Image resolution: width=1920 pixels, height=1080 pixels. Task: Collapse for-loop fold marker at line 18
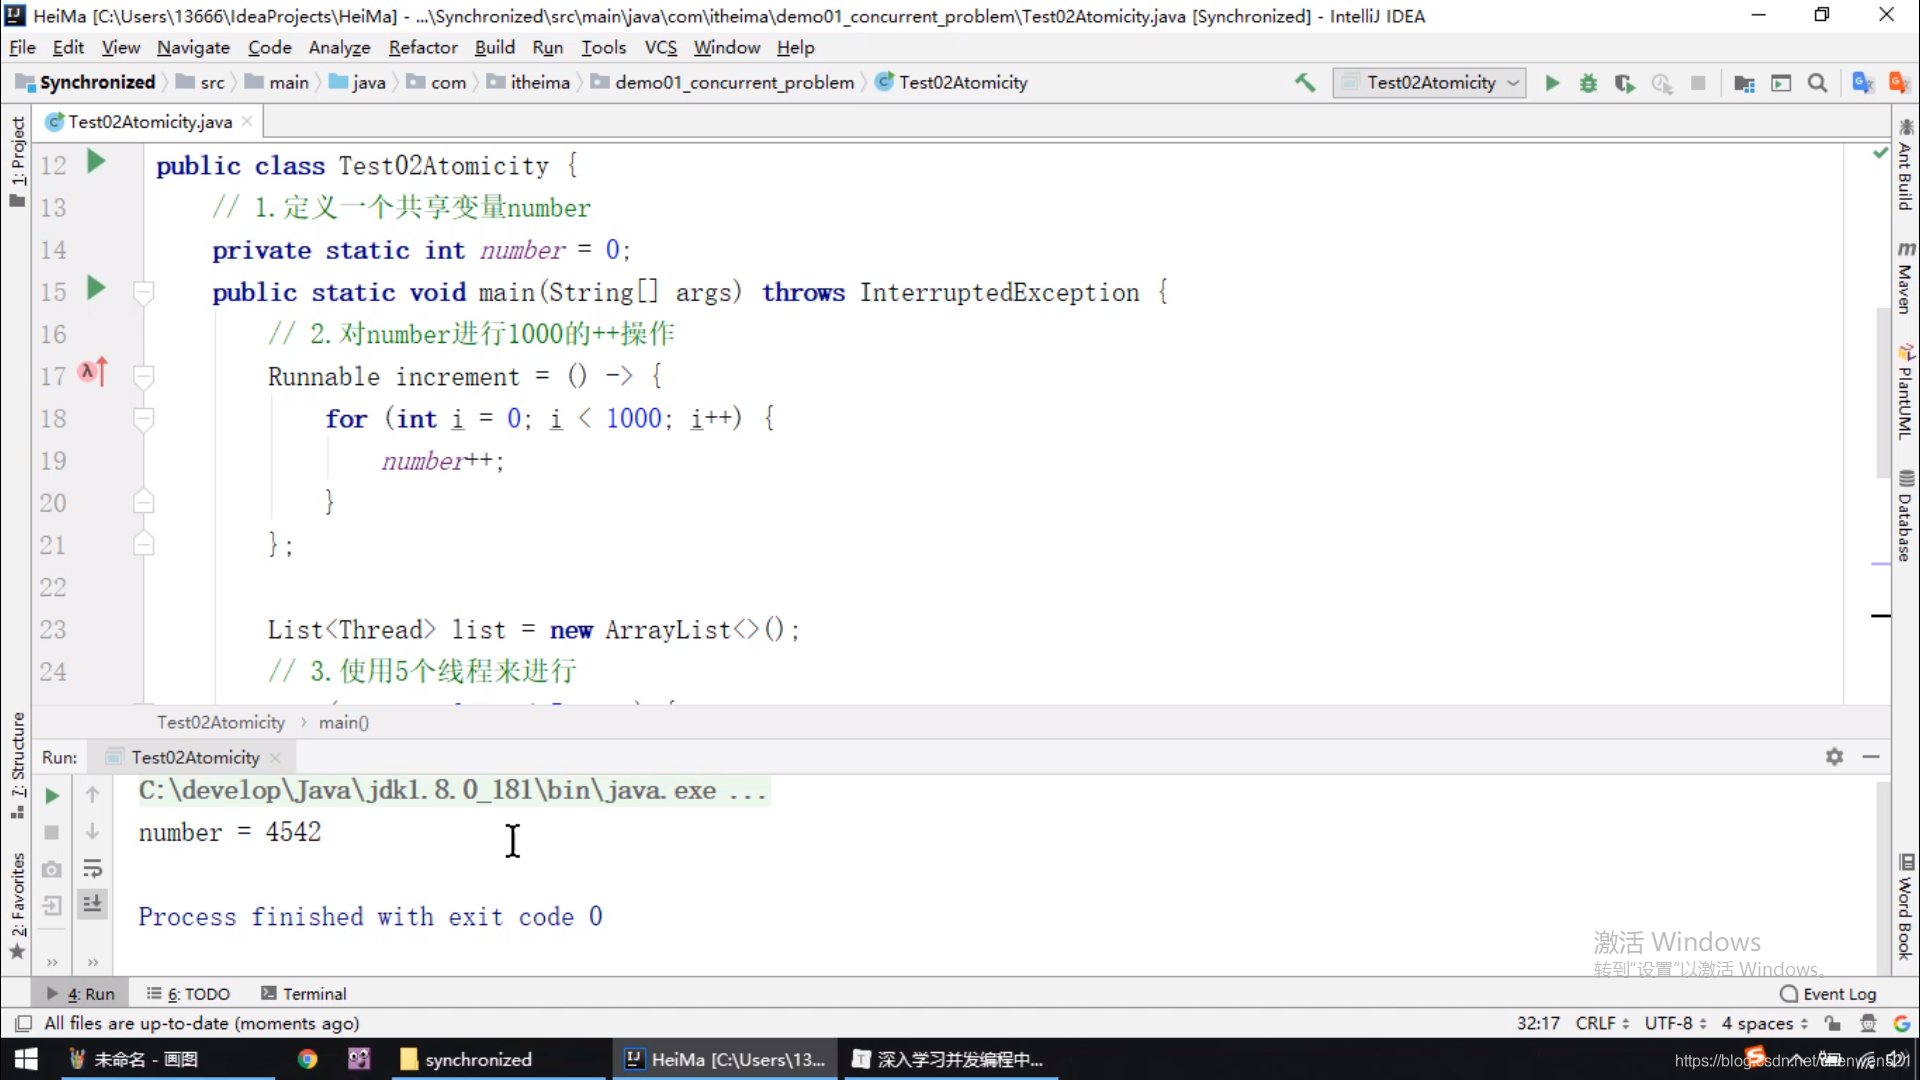click(144, 418)
